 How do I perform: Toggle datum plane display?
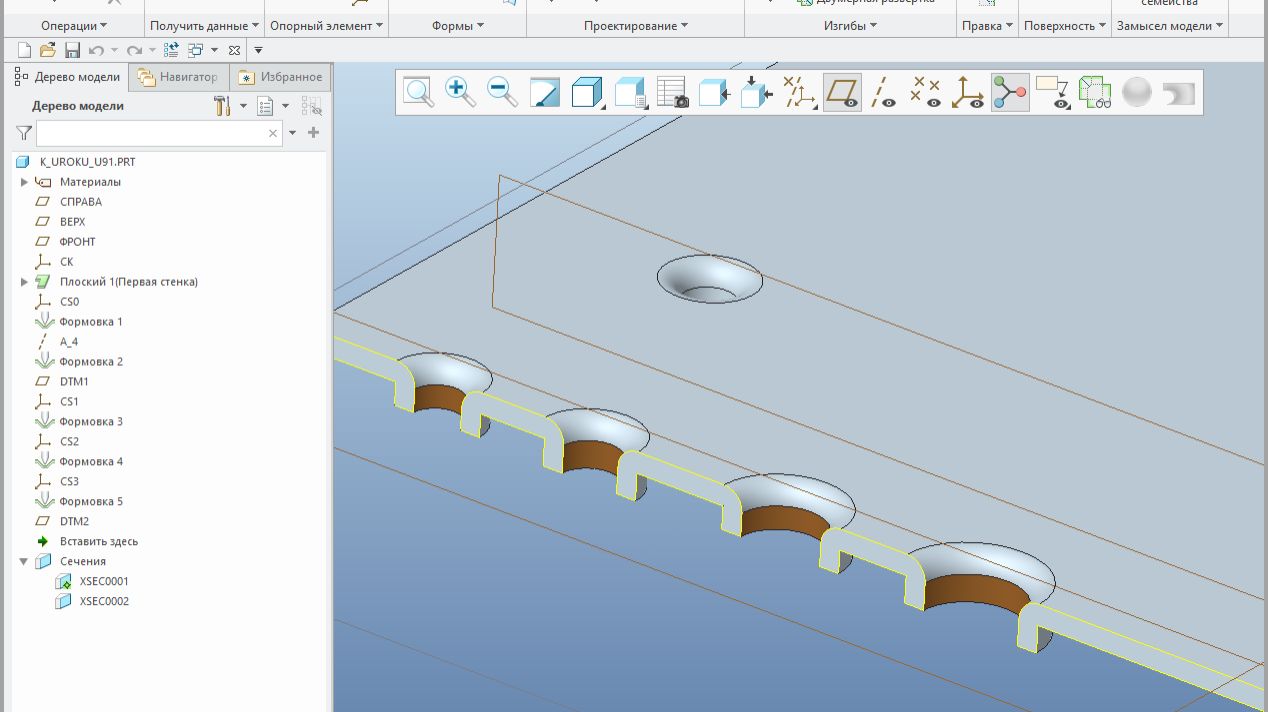click(x=842, y=93)
